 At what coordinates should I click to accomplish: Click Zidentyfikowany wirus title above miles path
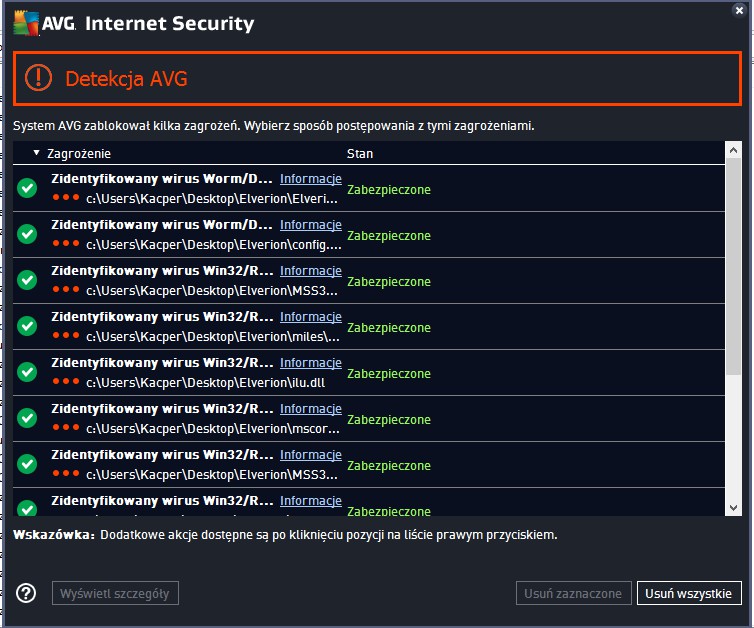[x=162, y=316]
